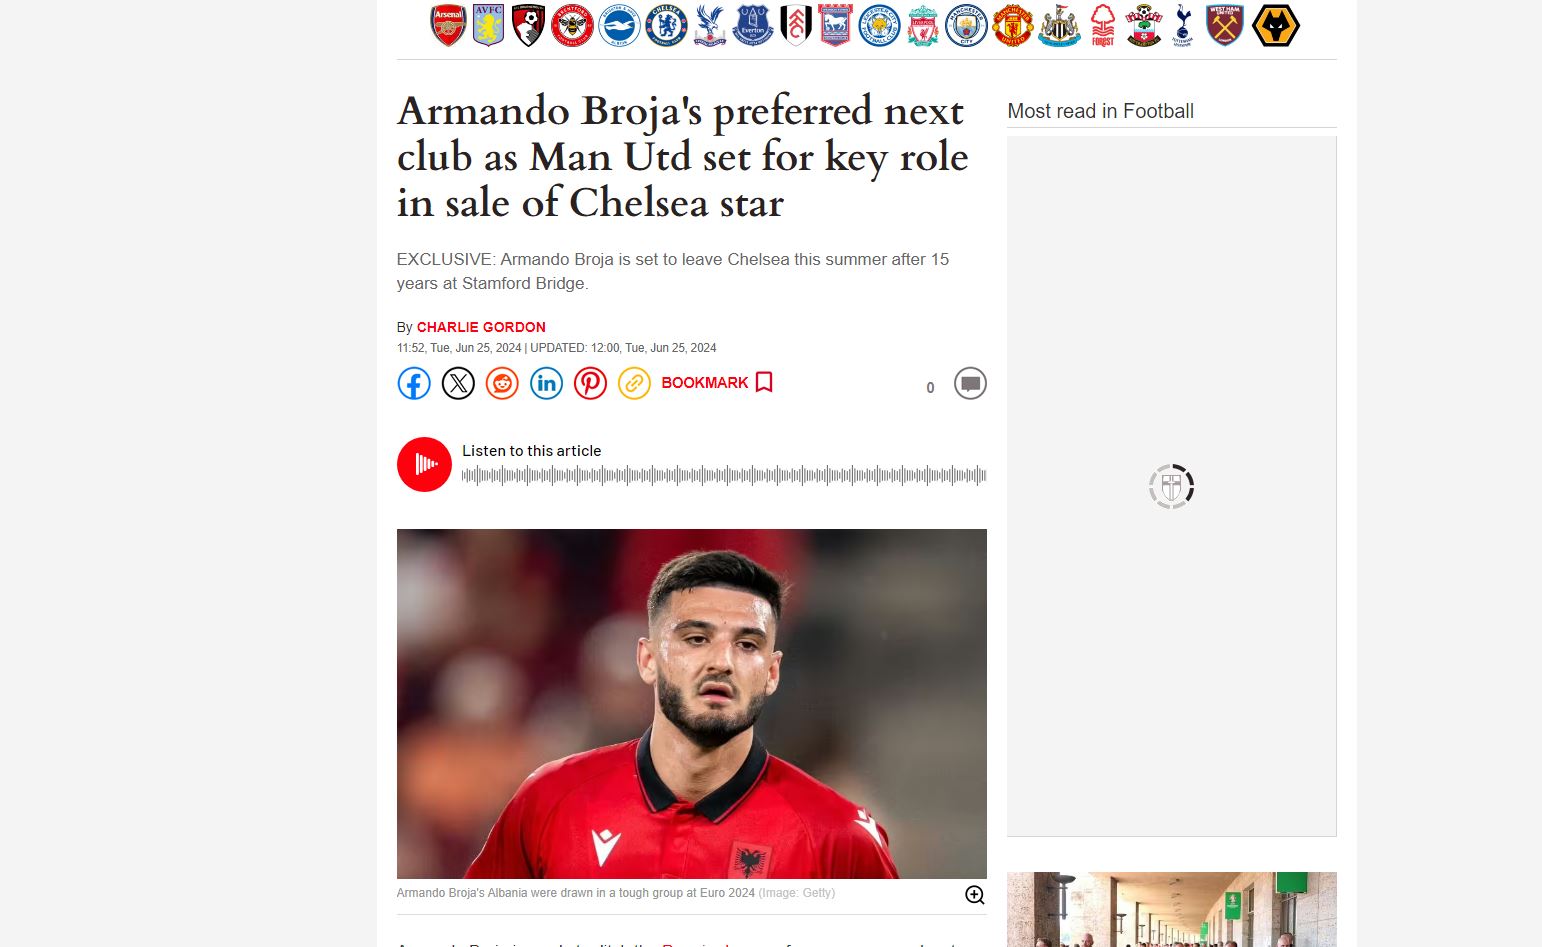Copy article link with chain icon
This screenshot has width=1542, height=947.
click(x=634, y=383)
